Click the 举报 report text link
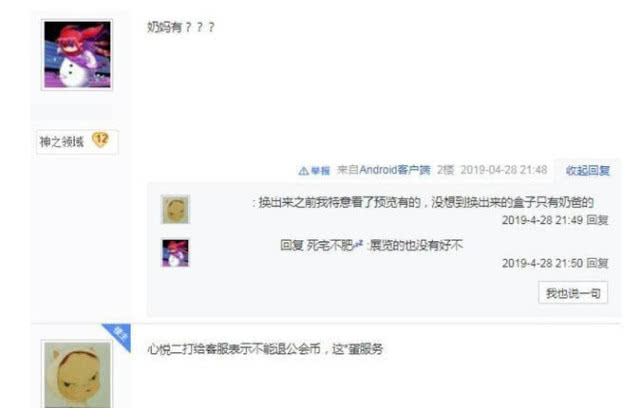The image size is (641, 408). click(x=320, y=171)
